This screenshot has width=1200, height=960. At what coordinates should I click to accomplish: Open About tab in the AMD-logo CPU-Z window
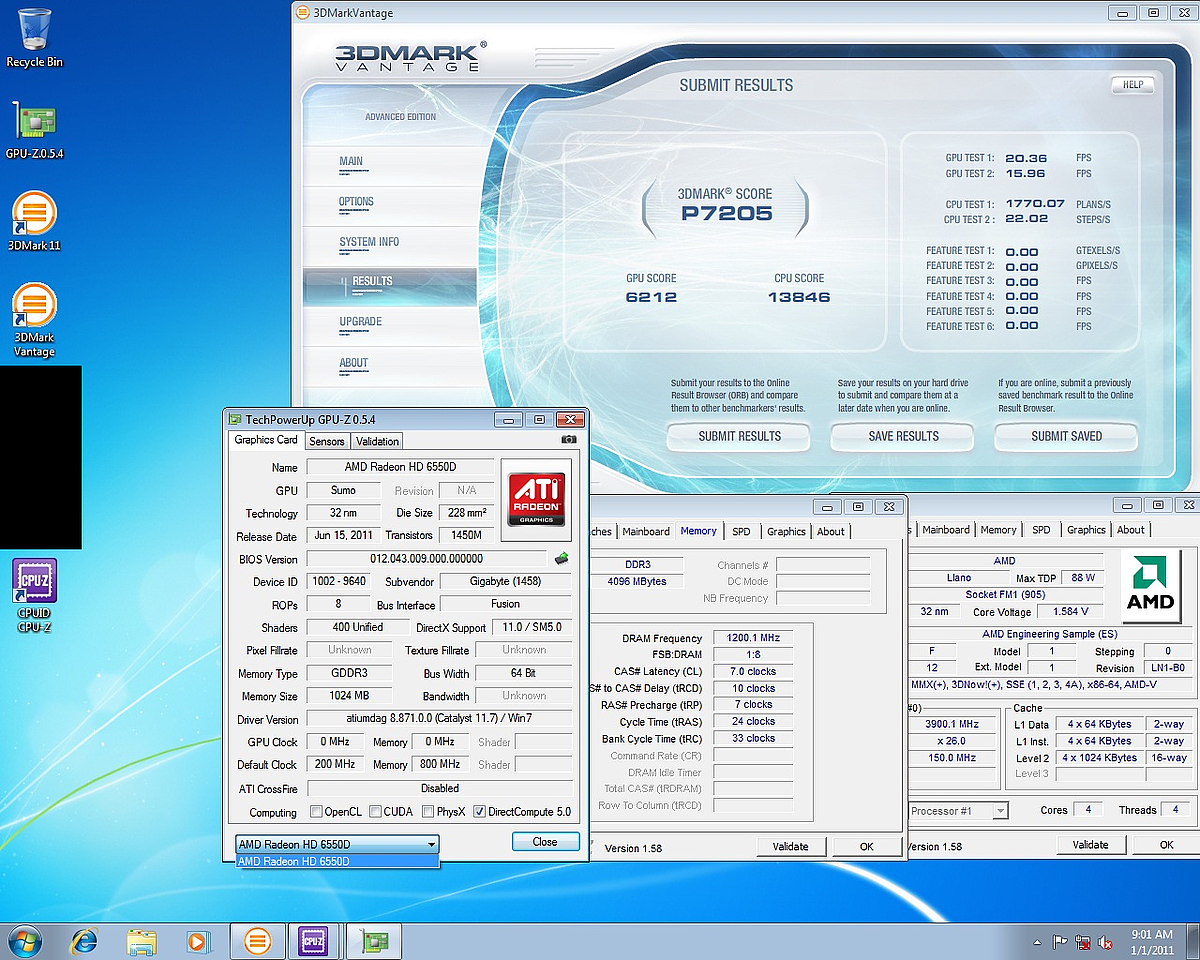(x=1131, y=530)
